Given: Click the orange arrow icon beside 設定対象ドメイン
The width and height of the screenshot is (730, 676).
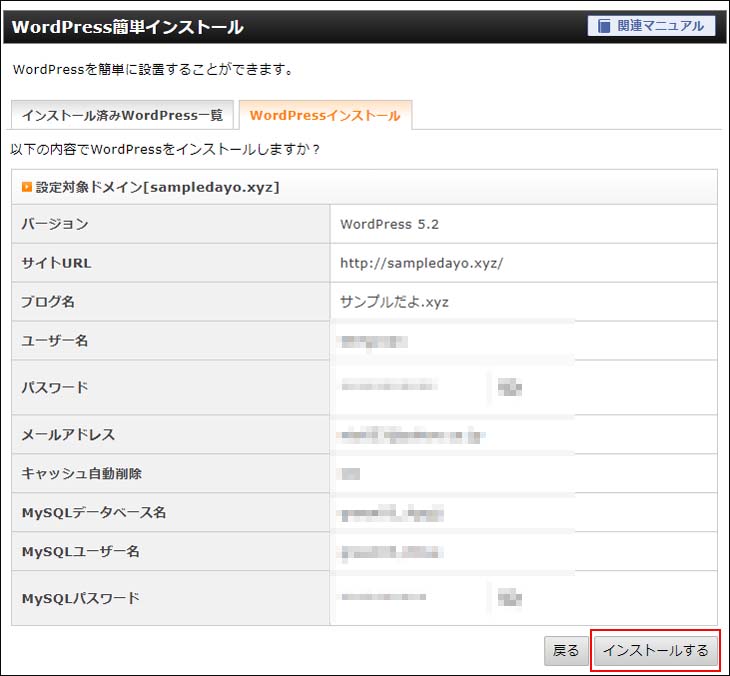Looking at the screenshot, I should (x=27, y=187).
